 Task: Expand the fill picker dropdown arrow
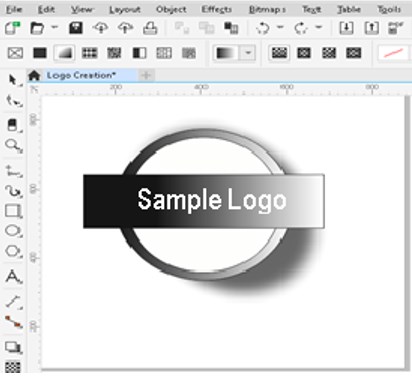coord(248,53)
